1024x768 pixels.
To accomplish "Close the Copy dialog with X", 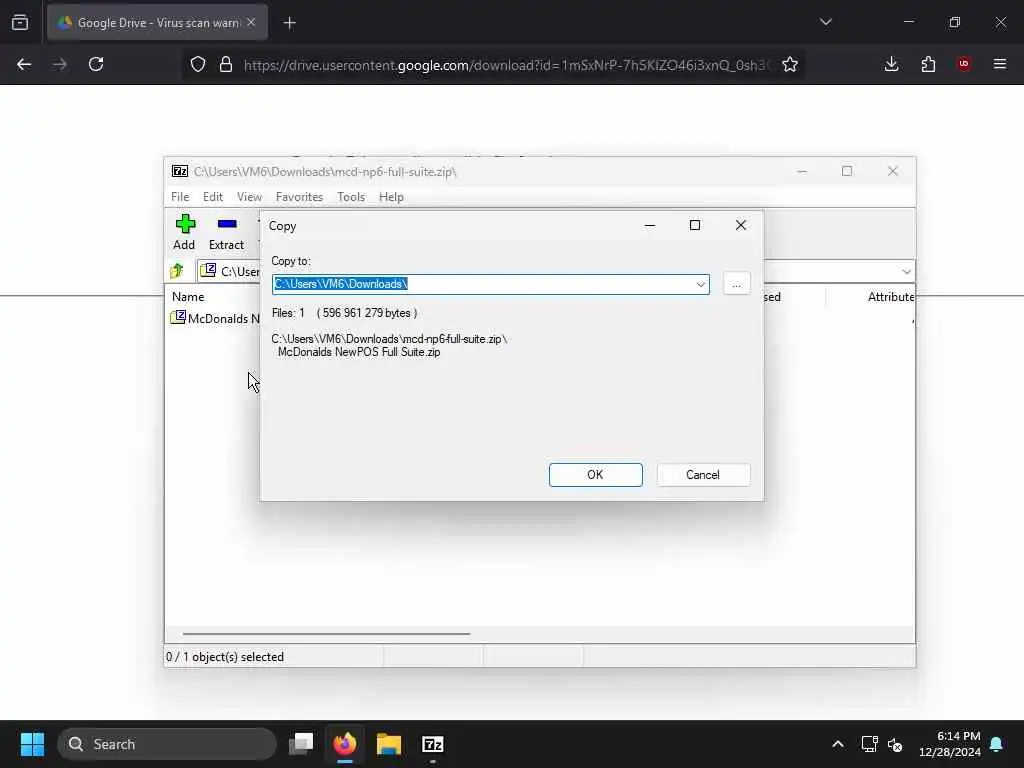I will pyautogui.click(x=741, y=225).
